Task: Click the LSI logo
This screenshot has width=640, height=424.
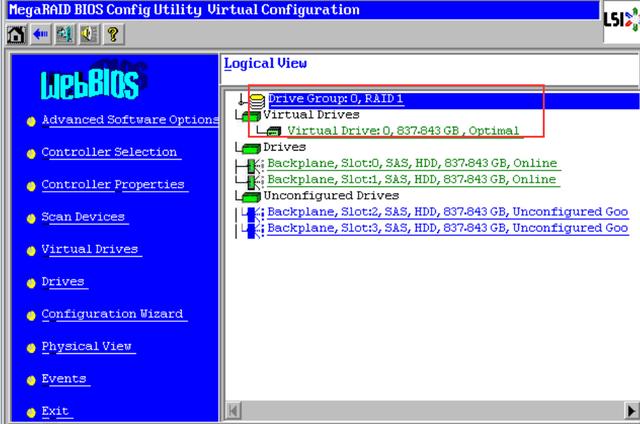Action: (x=622, y=20)
